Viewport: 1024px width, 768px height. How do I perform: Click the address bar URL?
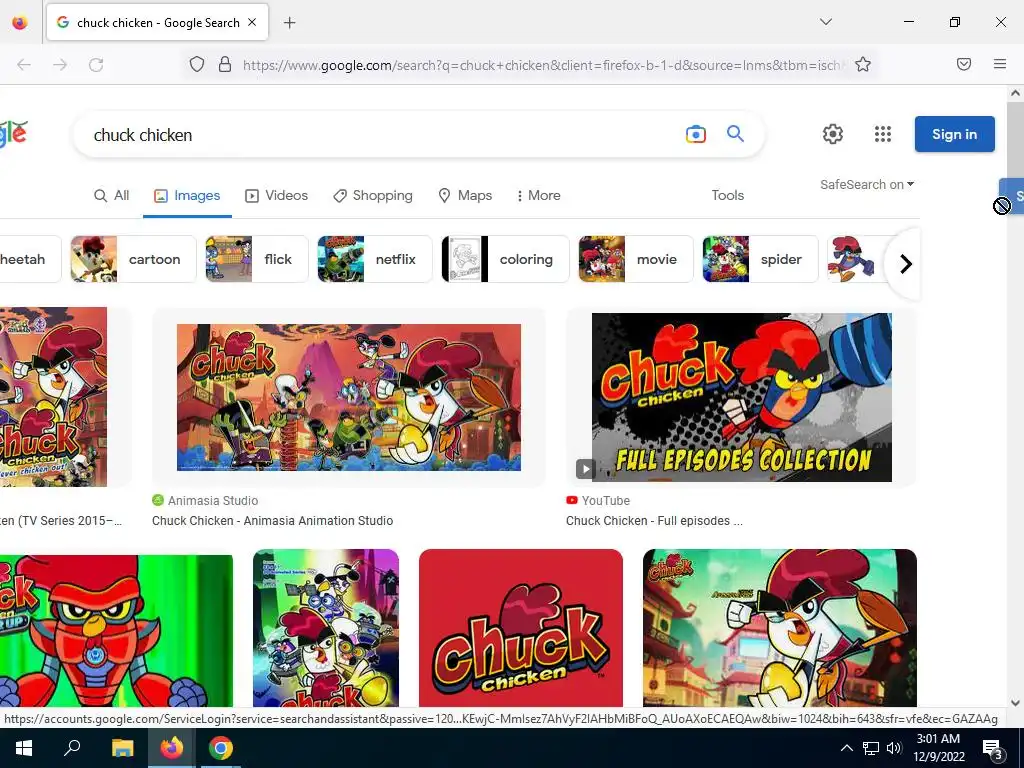click(x=543, y=65)
